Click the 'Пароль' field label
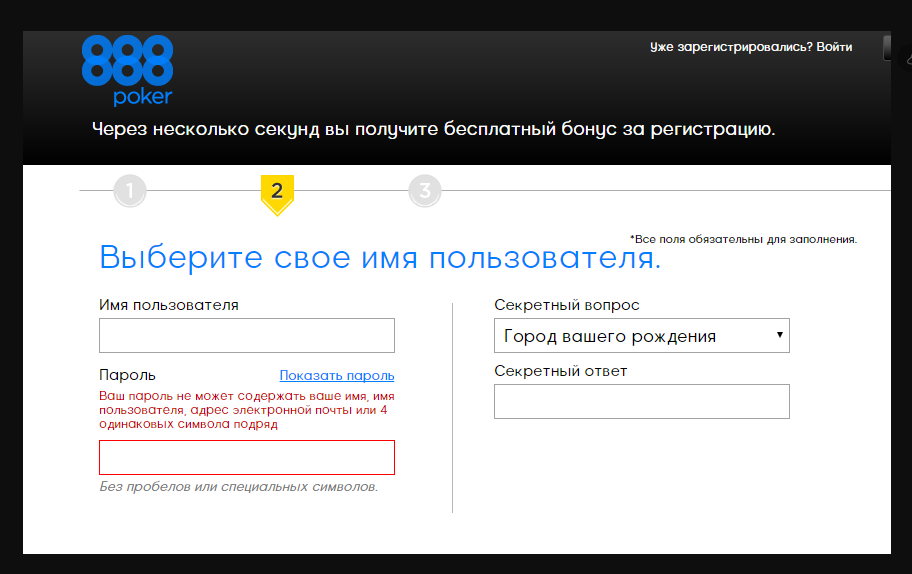Screen dimensions: 912x574 128,375
